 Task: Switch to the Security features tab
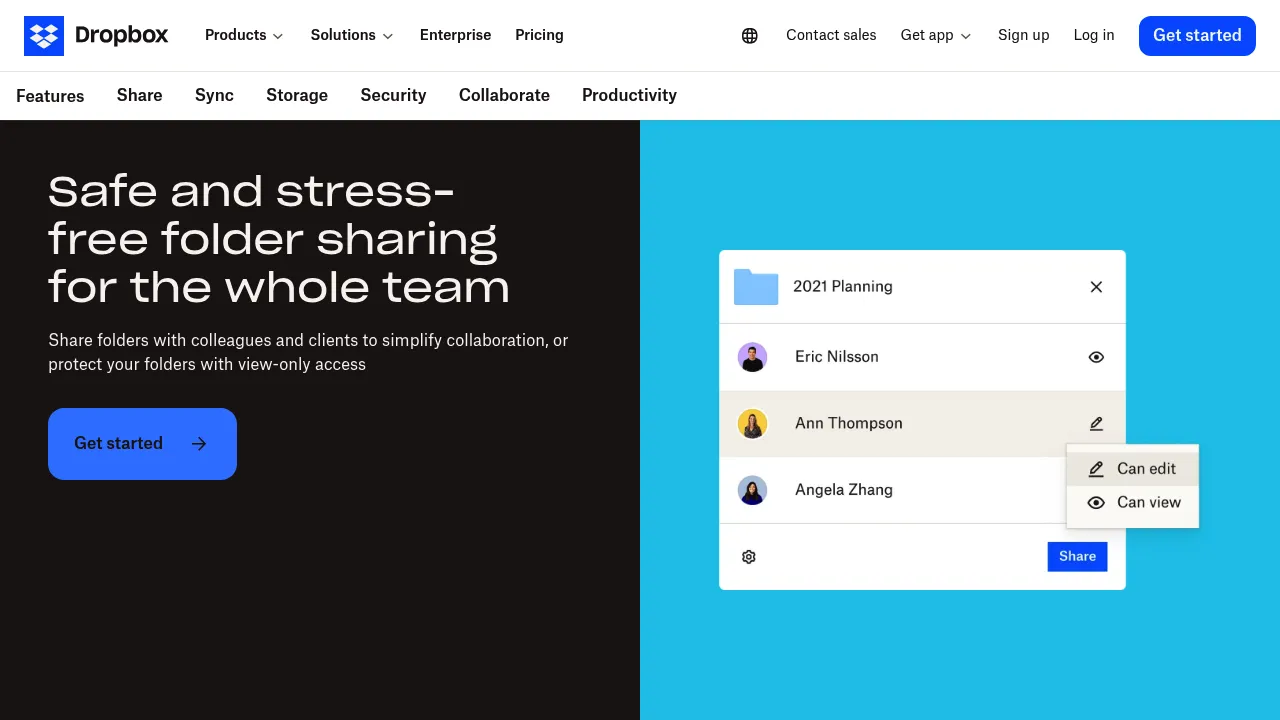coord(394,95)
